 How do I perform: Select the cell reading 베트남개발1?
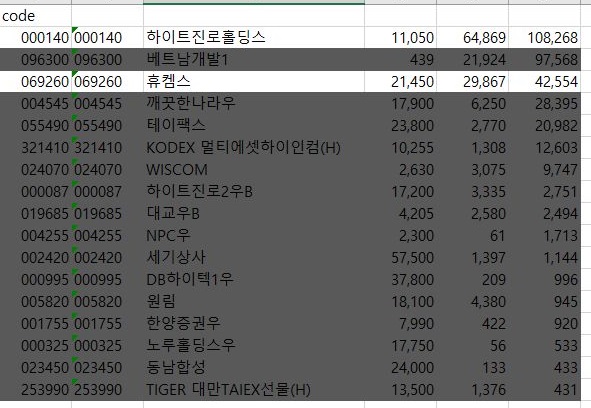click(254, 59)
